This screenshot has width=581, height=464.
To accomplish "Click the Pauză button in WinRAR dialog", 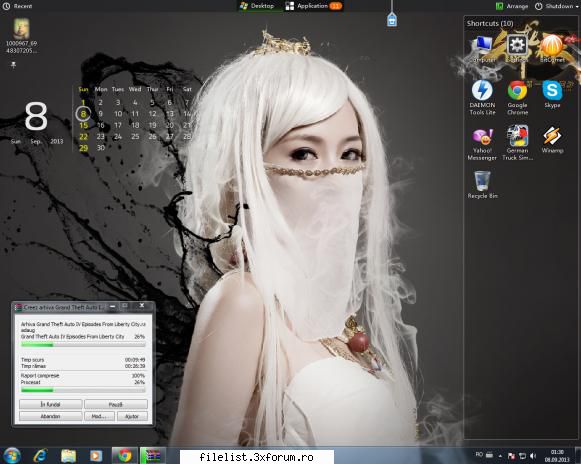I will (116, 404).
